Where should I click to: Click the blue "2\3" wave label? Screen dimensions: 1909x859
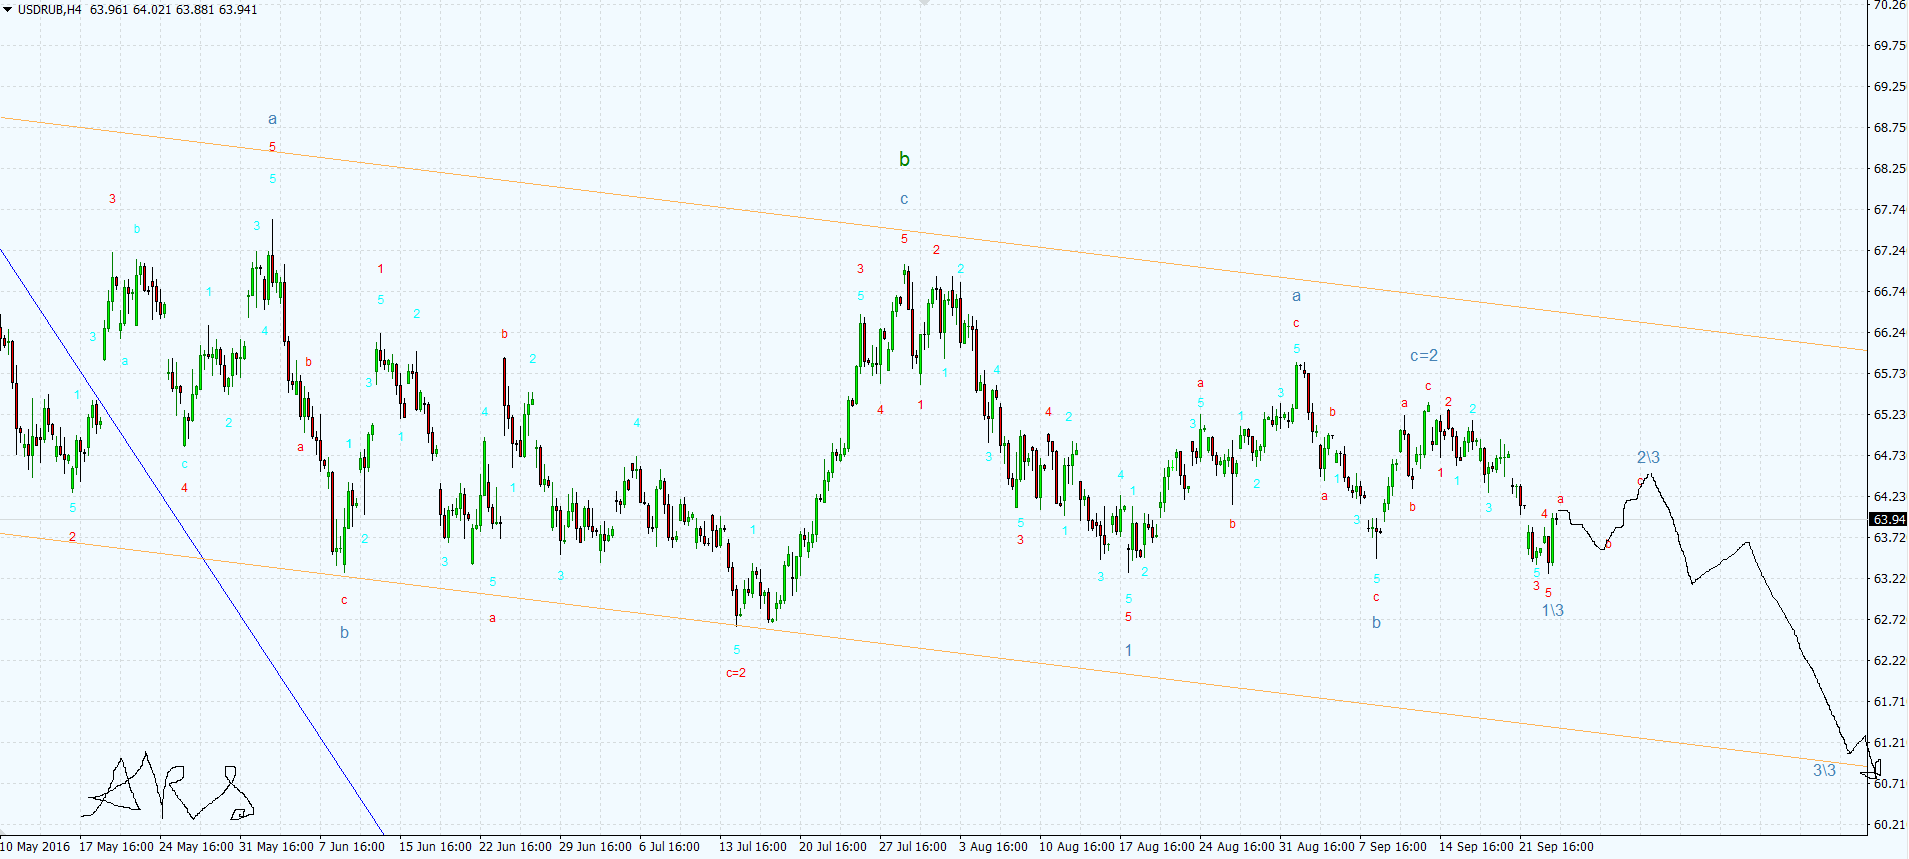click(x=1648, y=457)
